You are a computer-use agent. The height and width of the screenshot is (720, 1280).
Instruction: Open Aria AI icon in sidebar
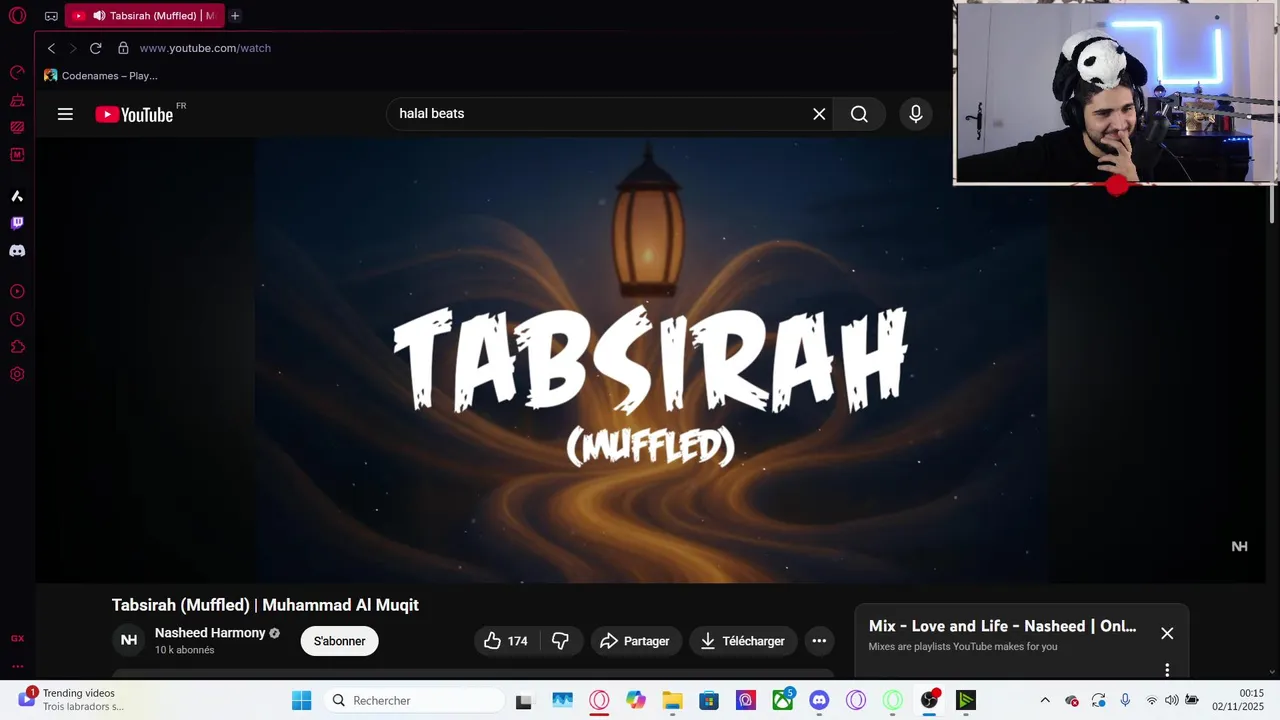17,196
